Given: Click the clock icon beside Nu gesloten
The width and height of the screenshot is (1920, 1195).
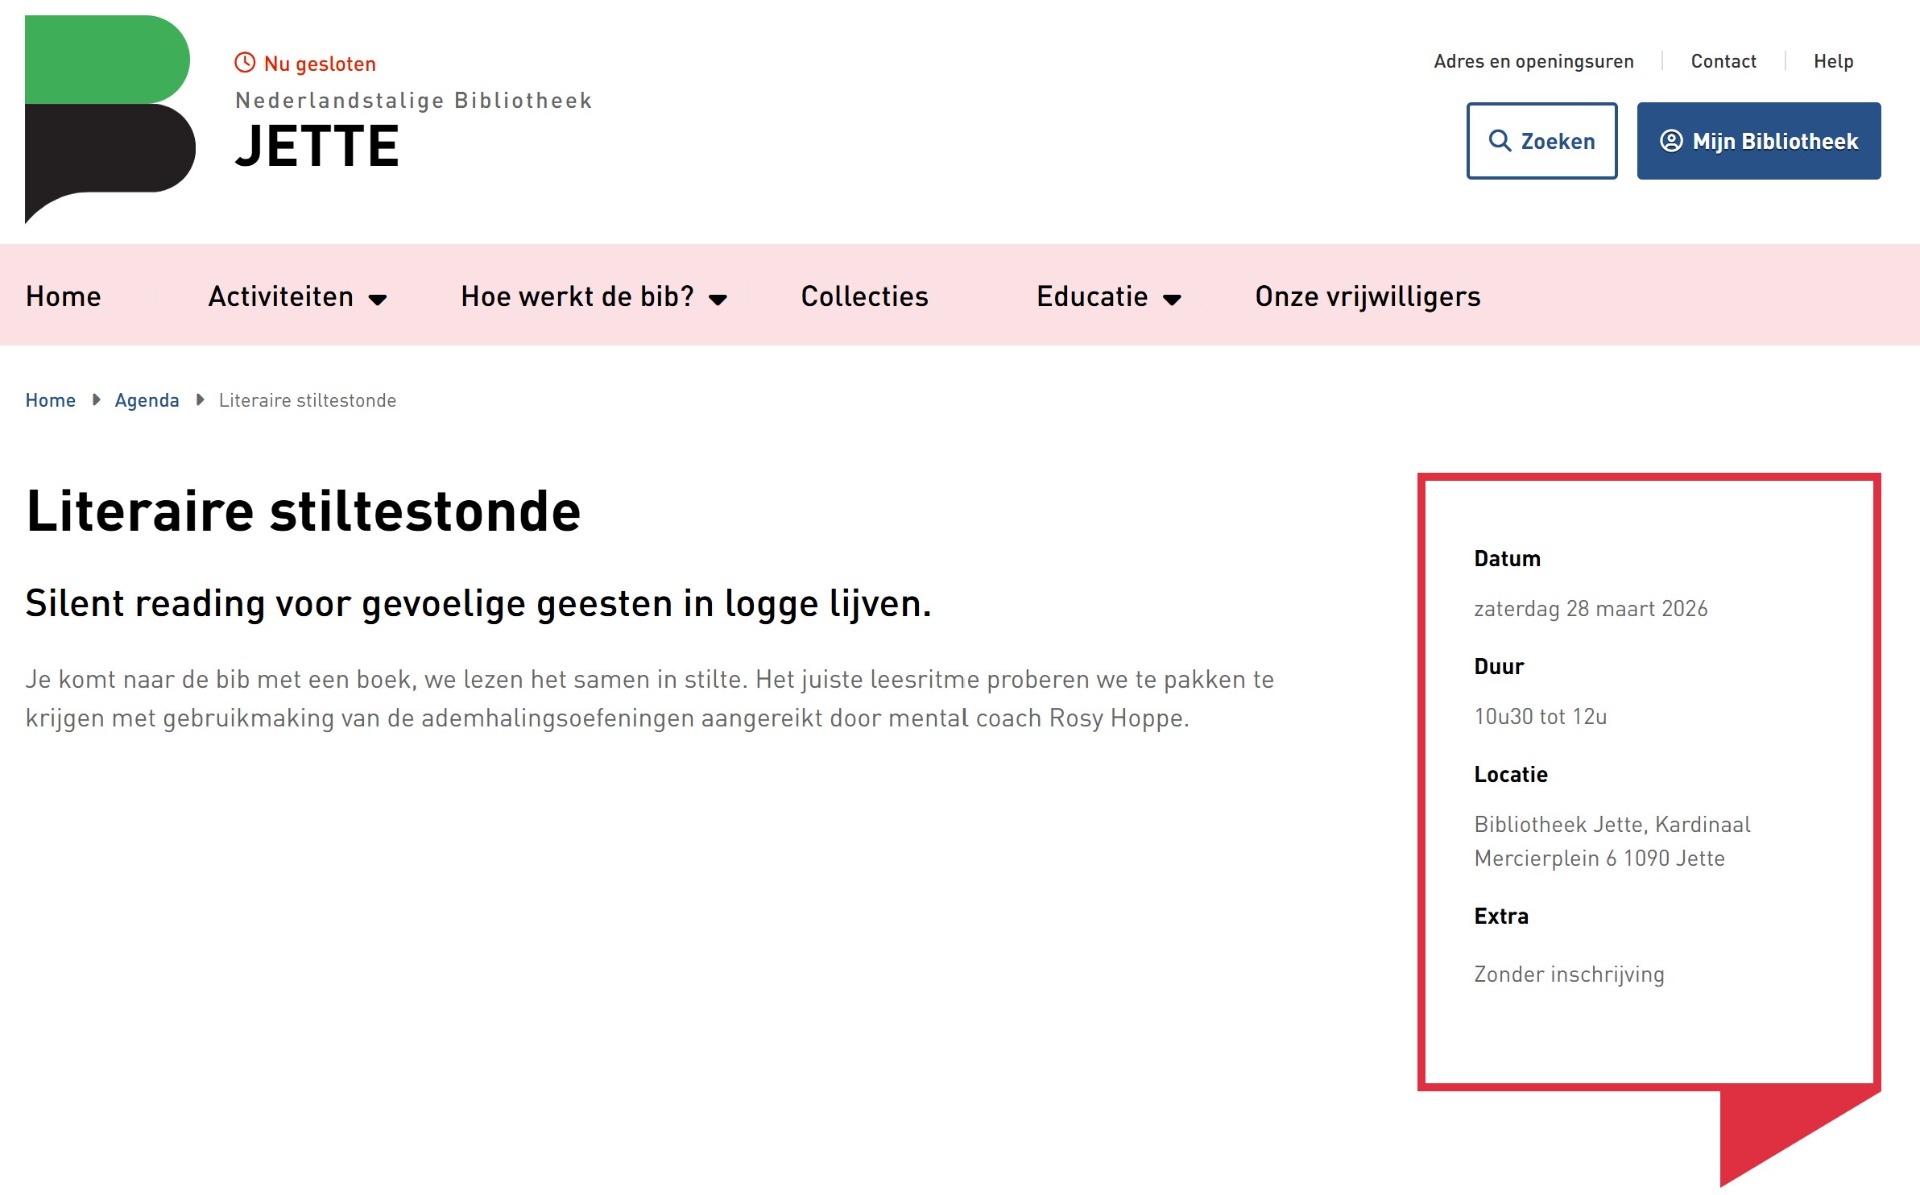Looking at the screenshot, I should 245,63.
